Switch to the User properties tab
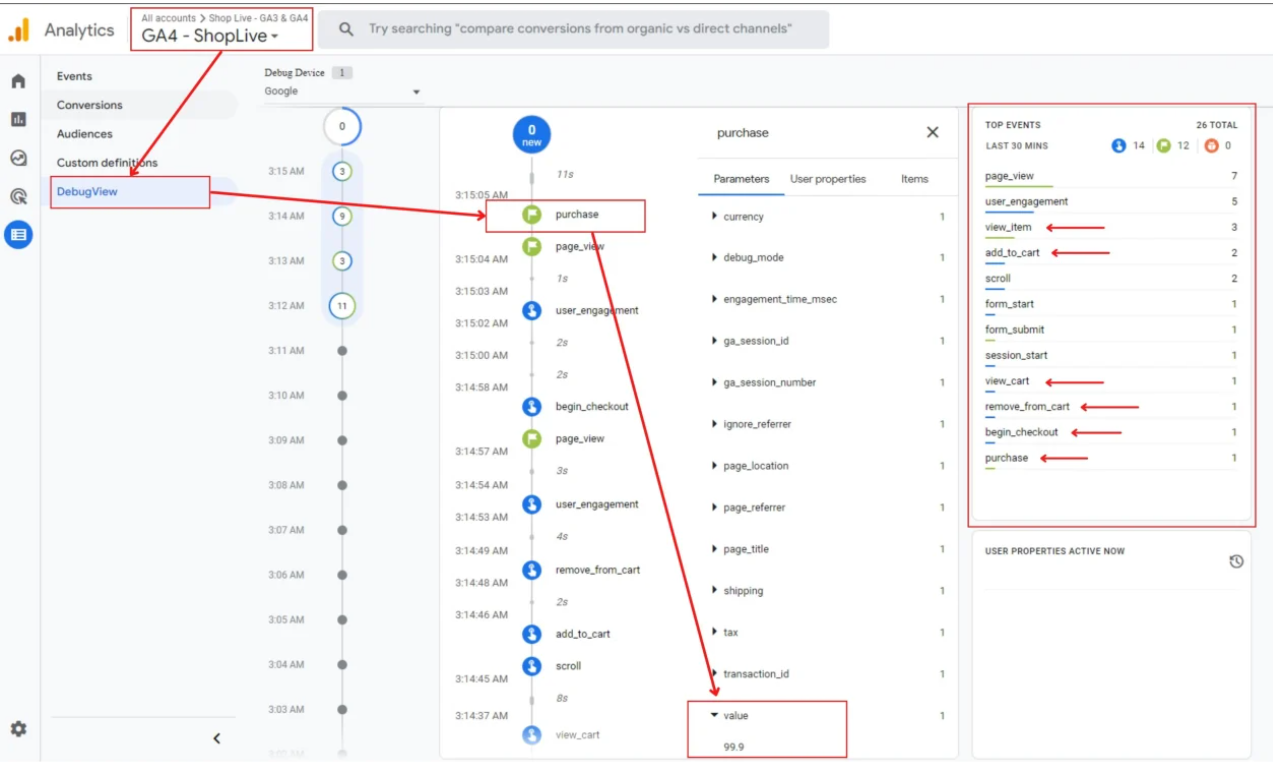This screenshot has width=1273, height=762. click(827, 179)
